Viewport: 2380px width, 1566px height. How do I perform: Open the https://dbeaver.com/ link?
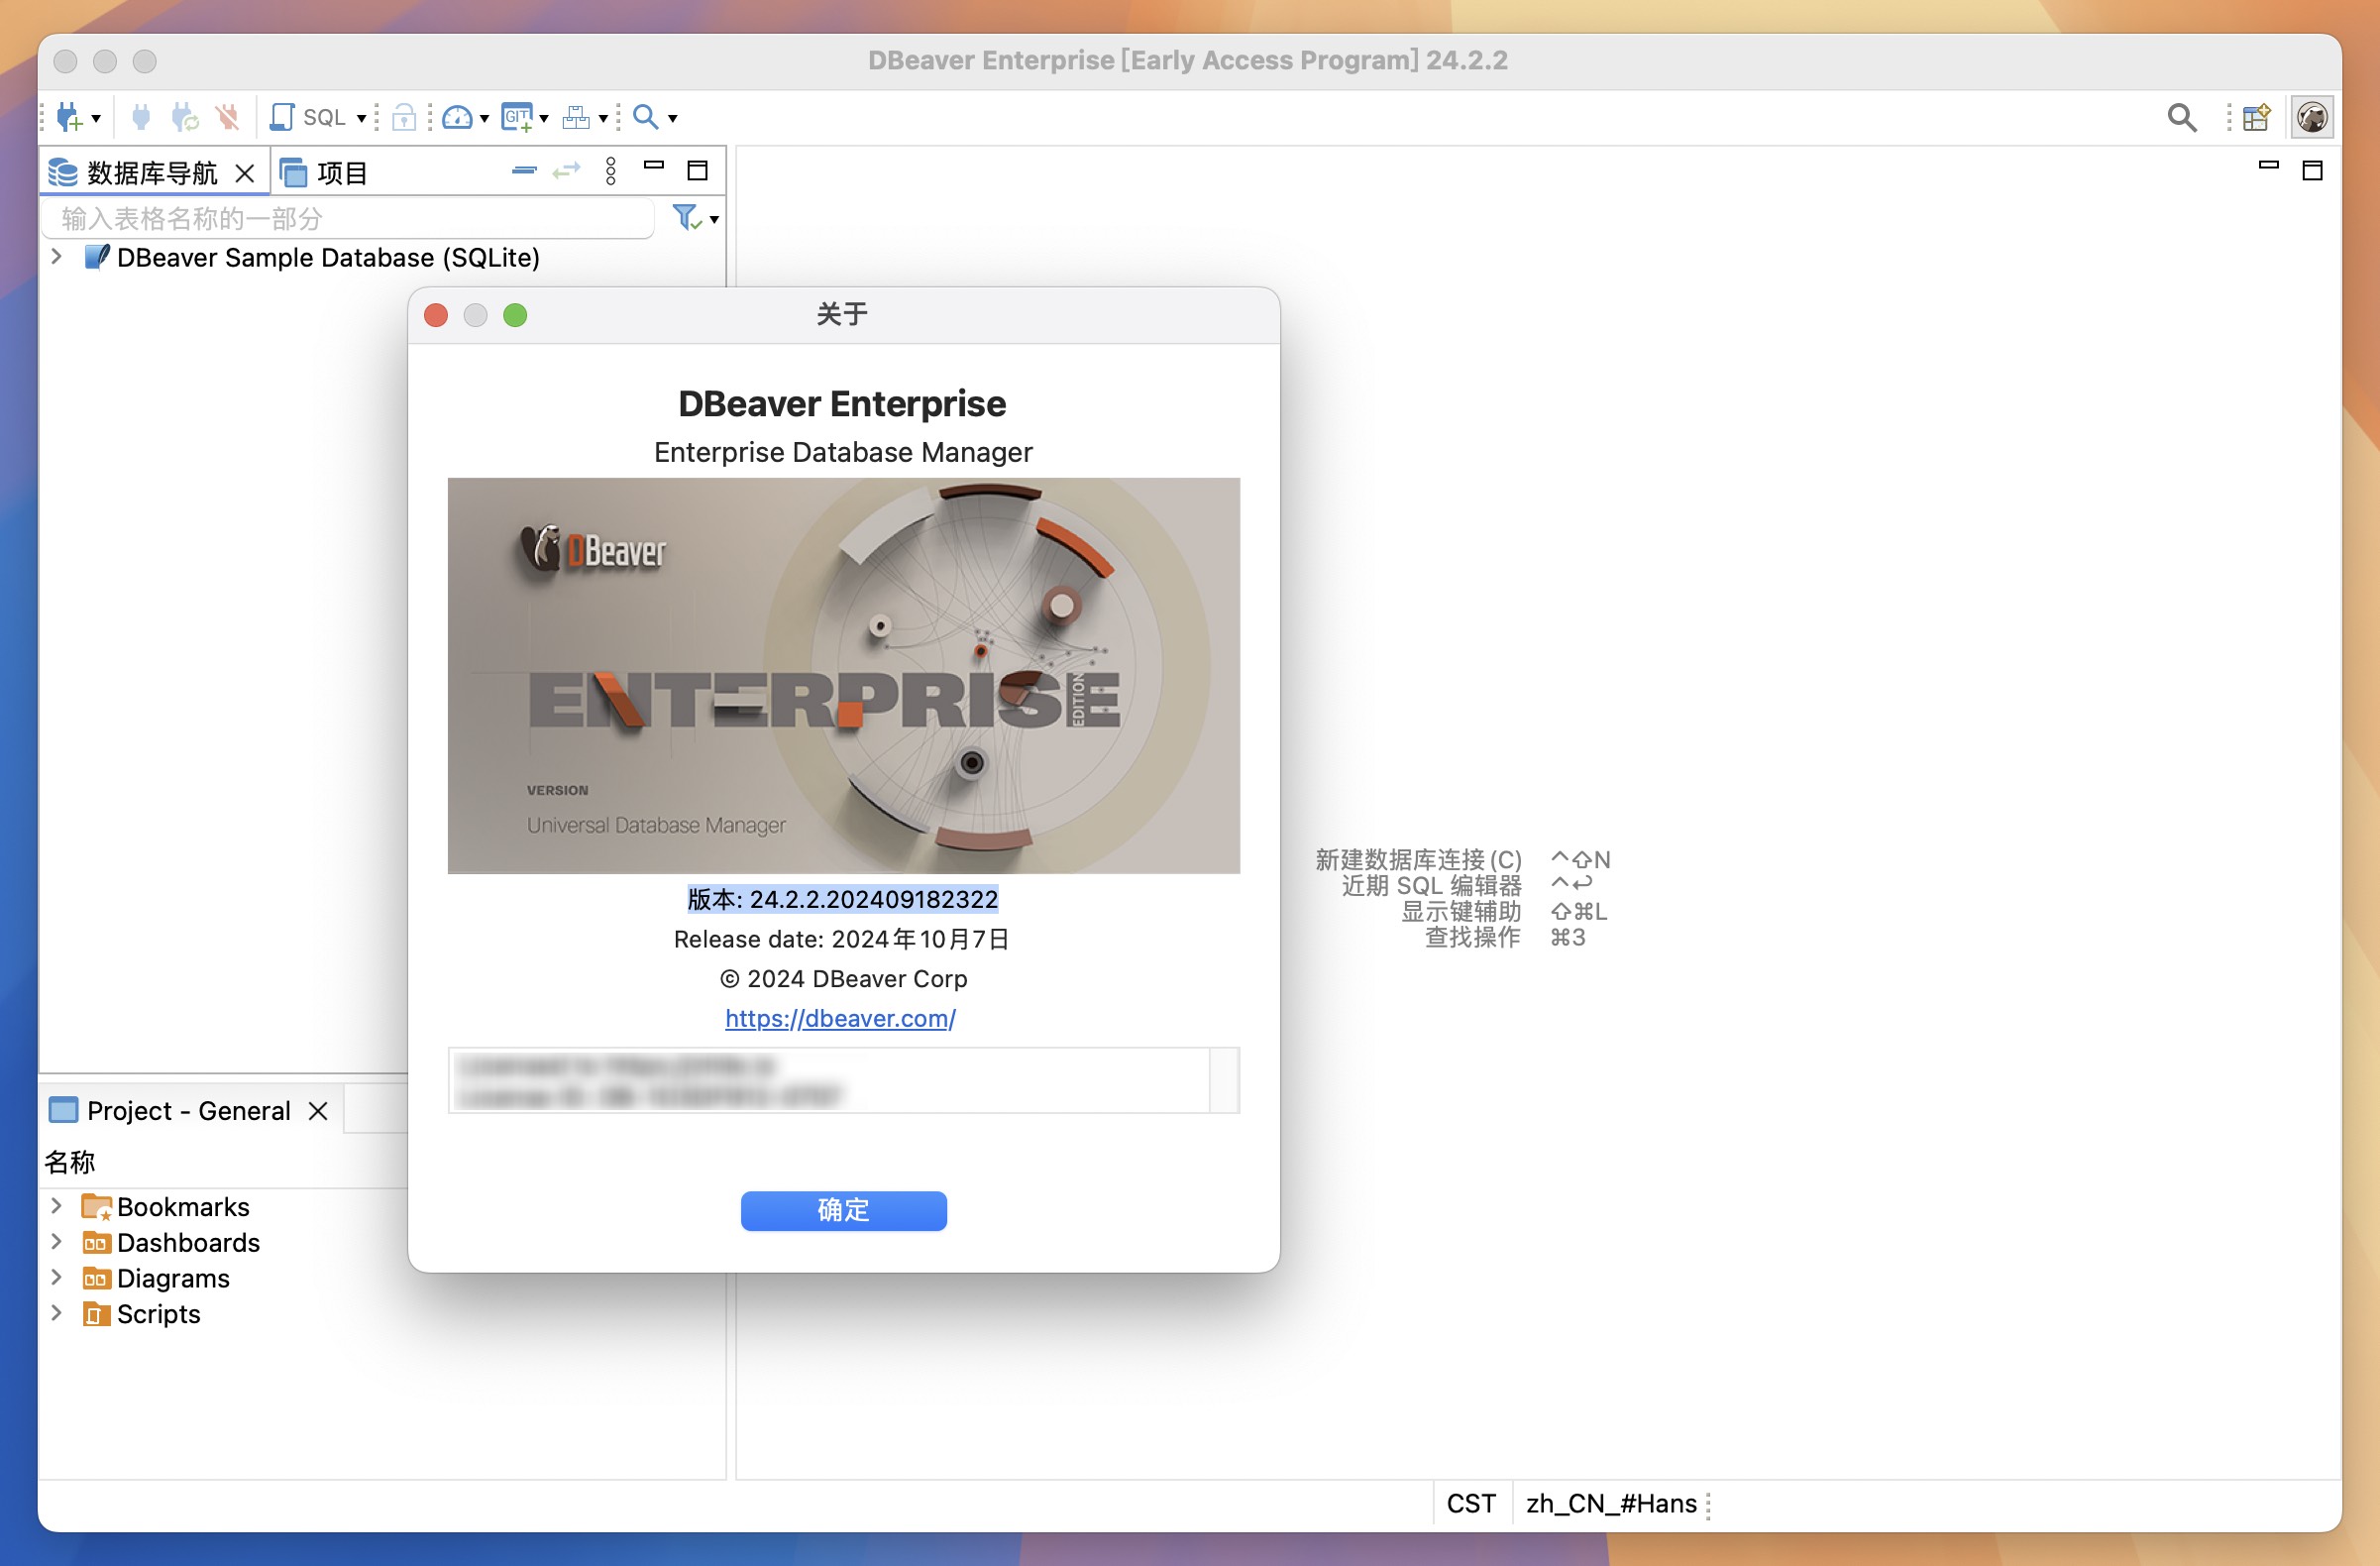pyautogui.click(x=840, y=1018)
